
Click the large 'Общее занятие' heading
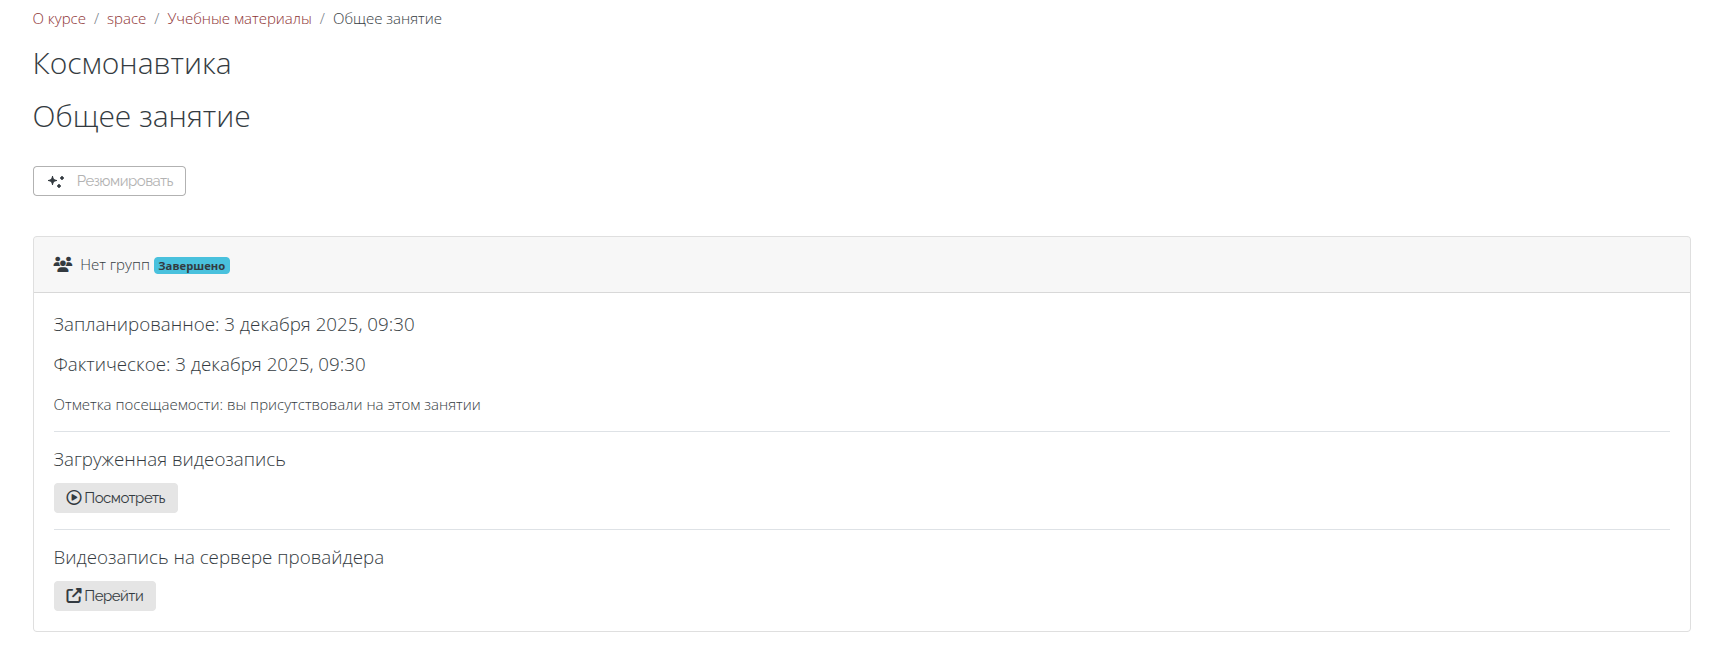coord(141,117)
